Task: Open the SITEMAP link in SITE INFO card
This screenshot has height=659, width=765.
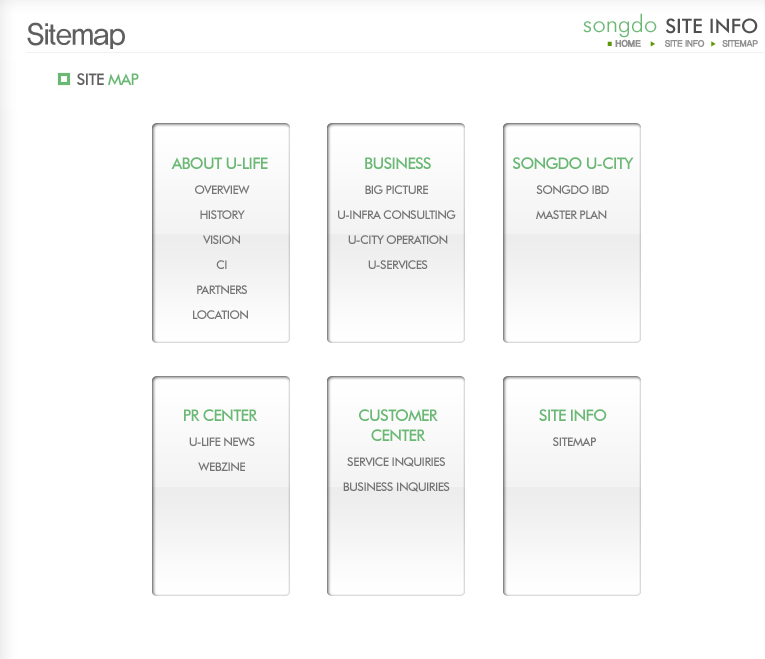Action: click(x=574, y=442)
